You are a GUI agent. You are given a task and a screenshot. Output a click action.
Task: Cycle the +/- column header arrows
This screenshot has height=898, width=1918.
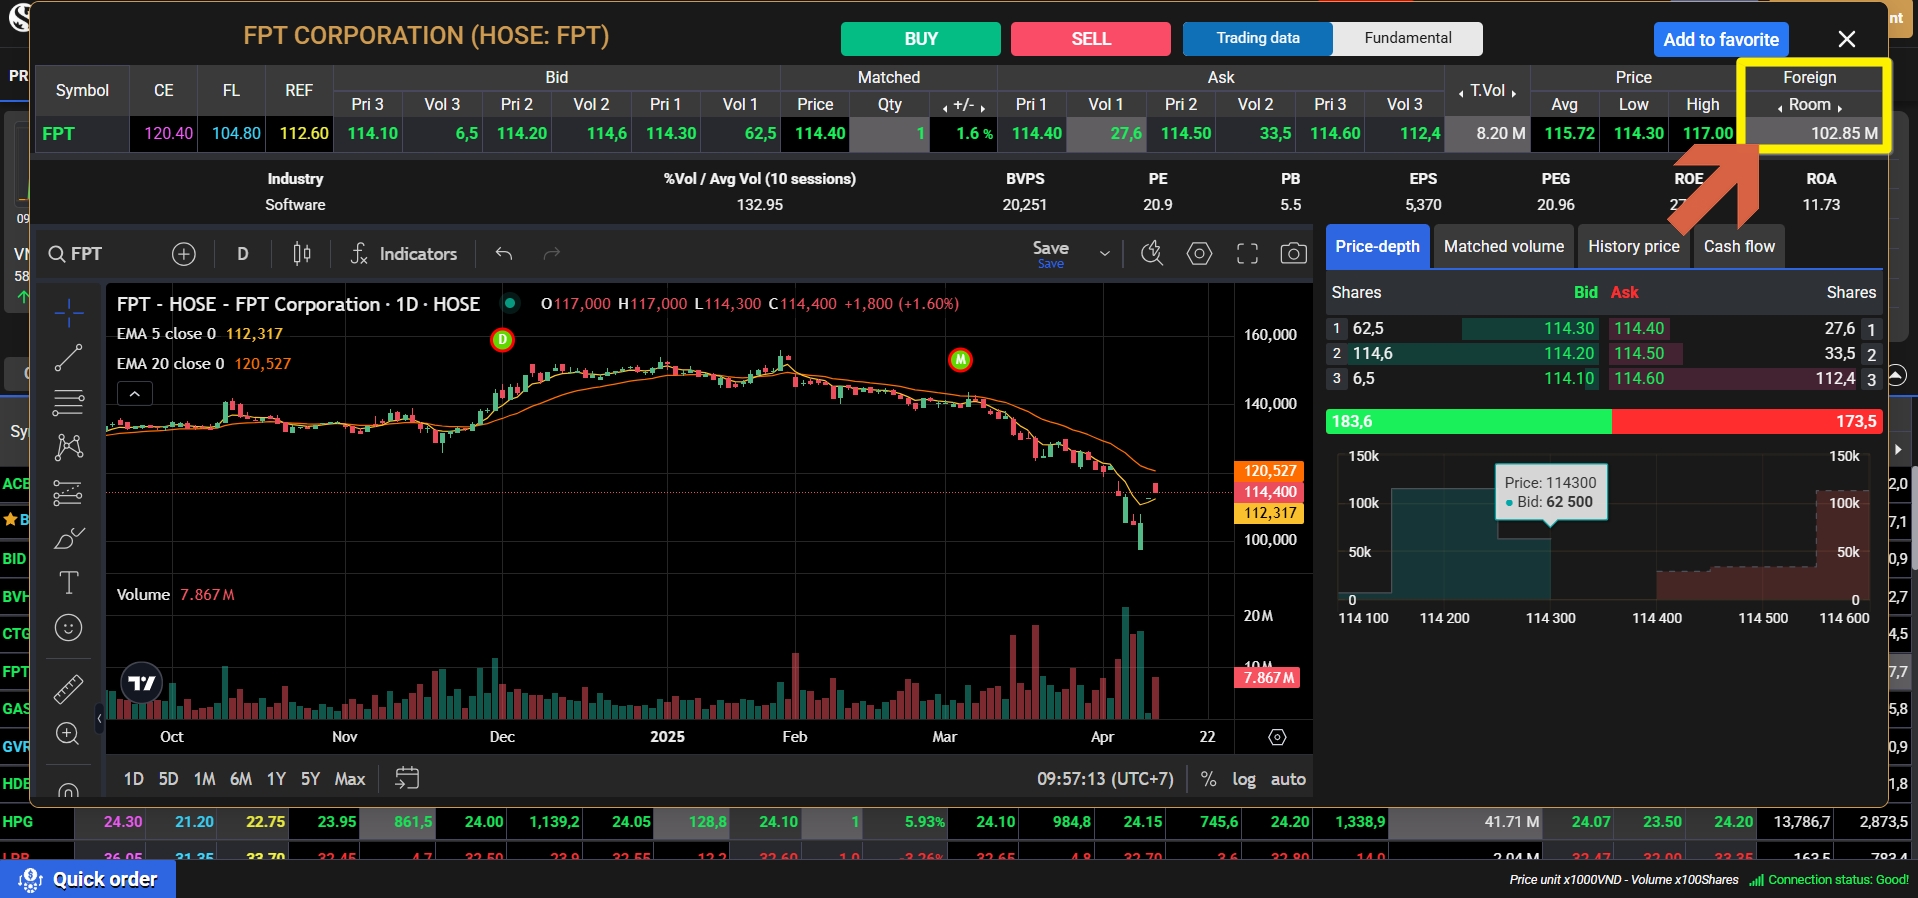[964, 104]
